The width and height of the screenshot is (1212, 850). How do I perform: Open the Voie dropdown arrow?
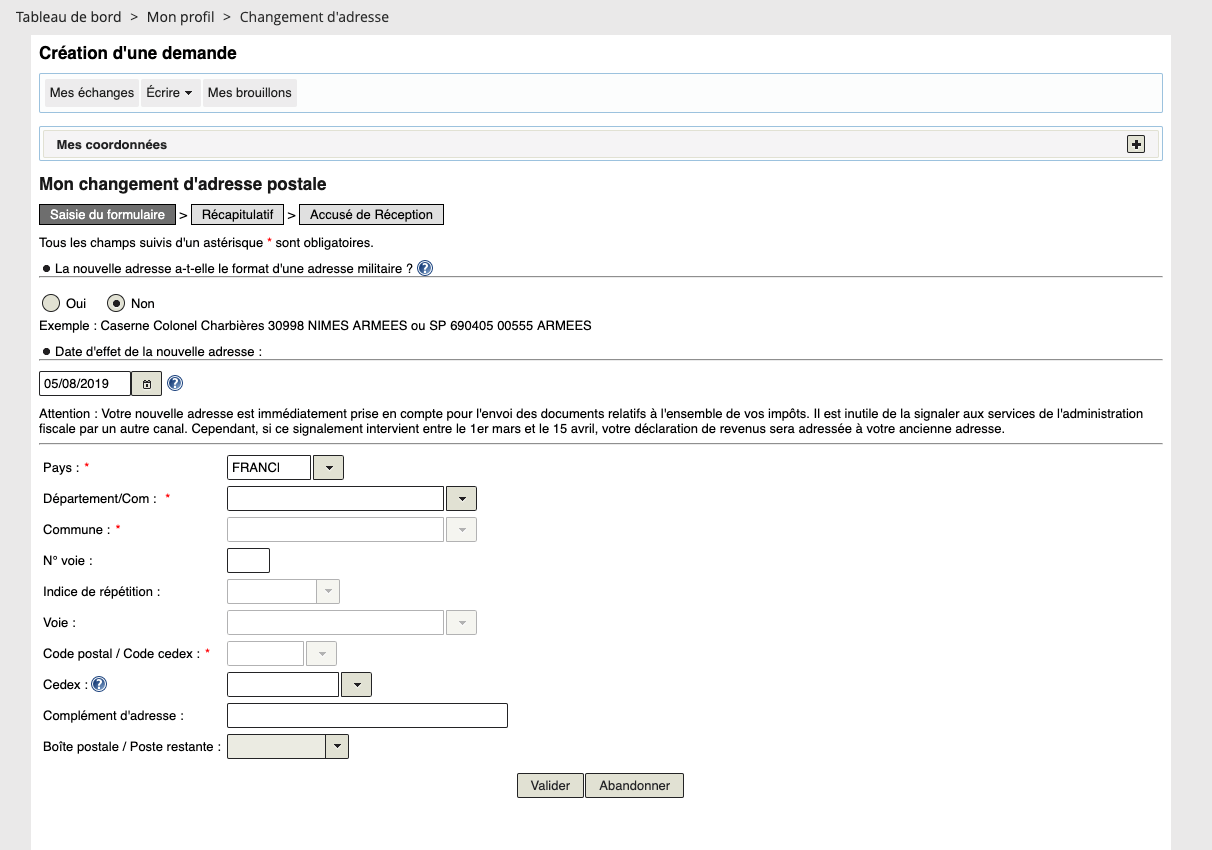pyautogui.click(x=461, y=623)
